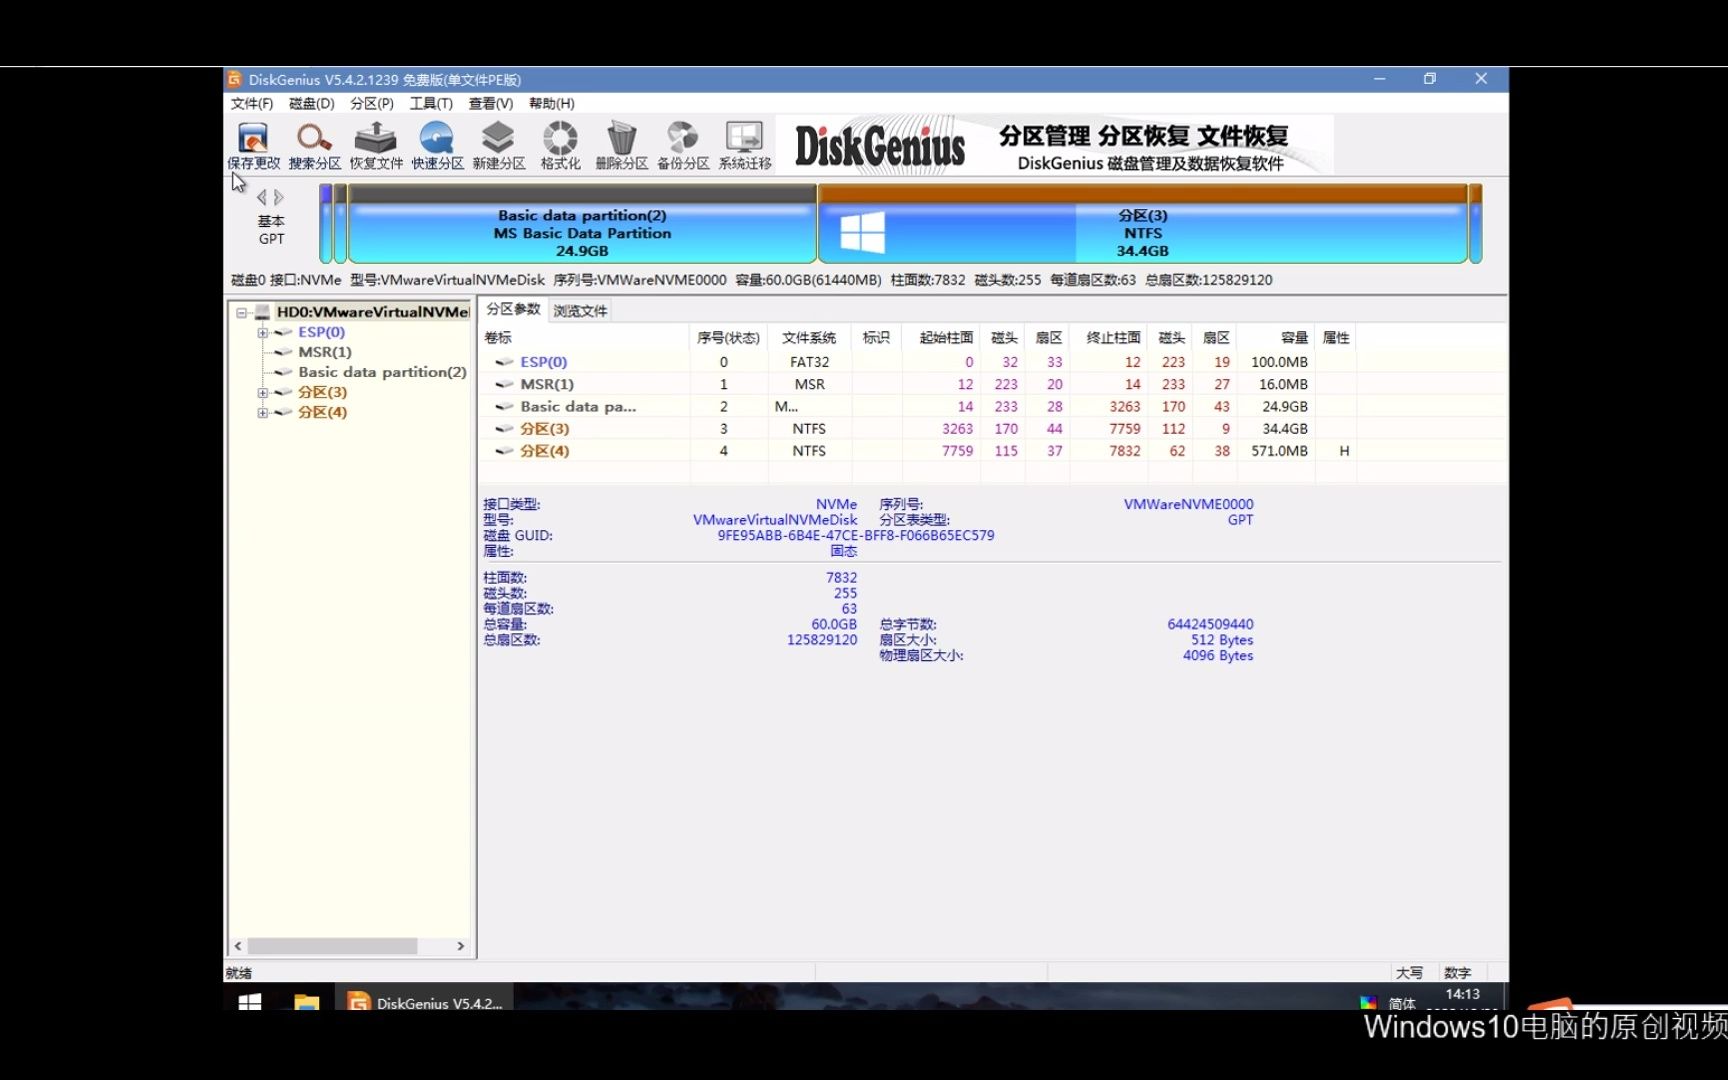1728x1080 pixels.
Task: Expand the 分区(4) tree node
Action: tap(262, 412)
